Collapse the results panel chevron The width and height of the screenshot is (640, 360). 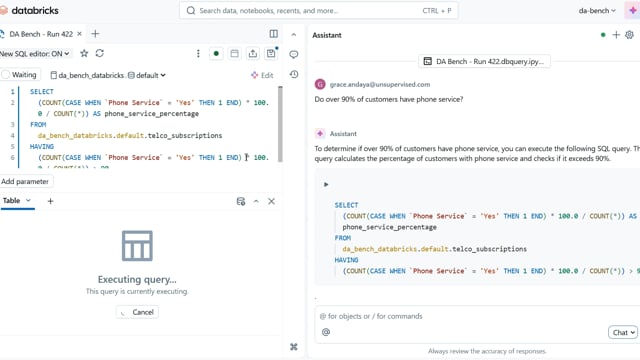(x=256, y=201)
